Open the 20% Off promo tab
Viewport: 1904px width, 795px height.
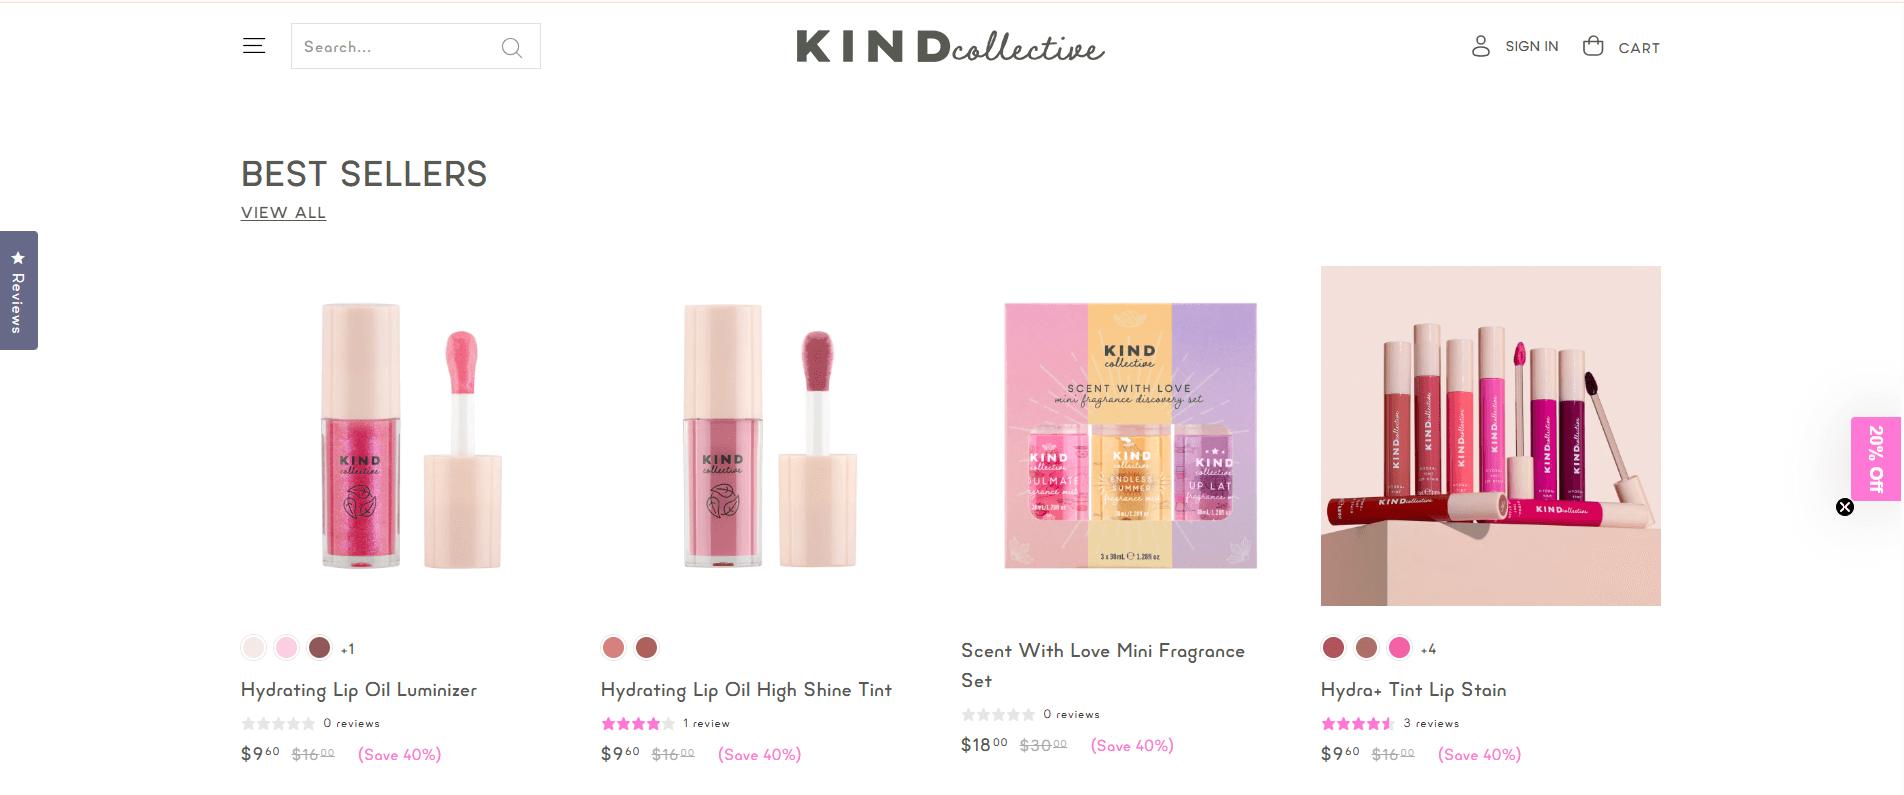(x=1877, y=458)
